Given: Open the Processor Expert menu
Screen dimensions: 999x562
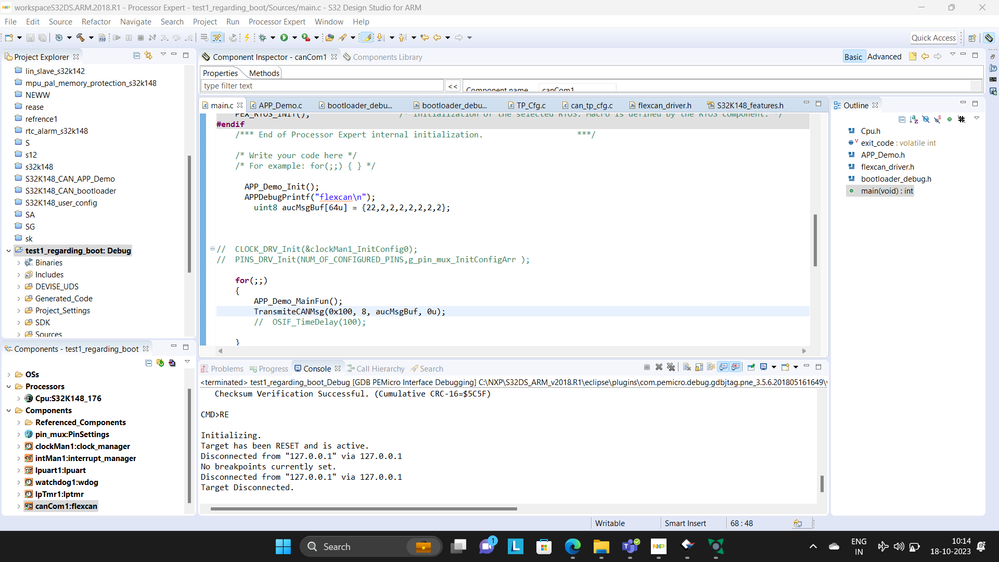Looking at the screenshot, I should click(277, 22).
